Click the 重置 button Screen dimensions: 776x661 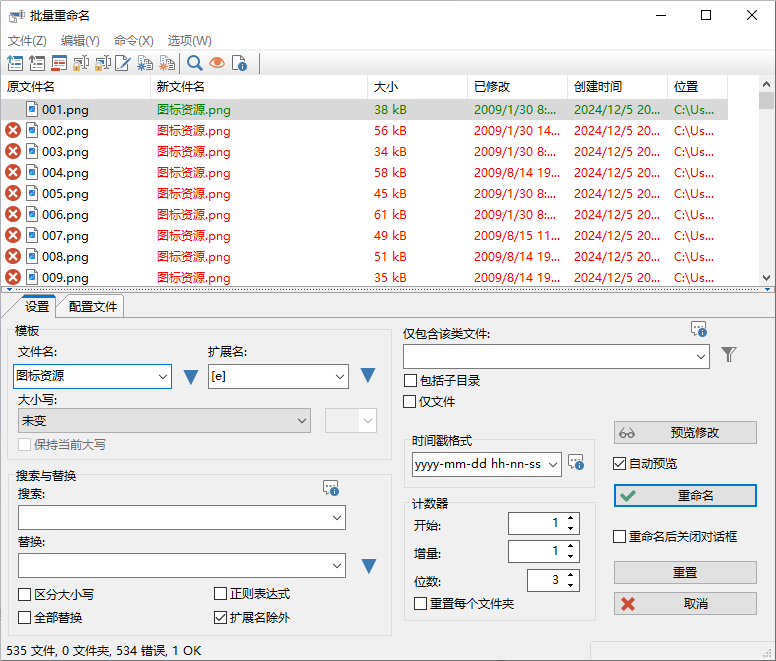[685, 572]
